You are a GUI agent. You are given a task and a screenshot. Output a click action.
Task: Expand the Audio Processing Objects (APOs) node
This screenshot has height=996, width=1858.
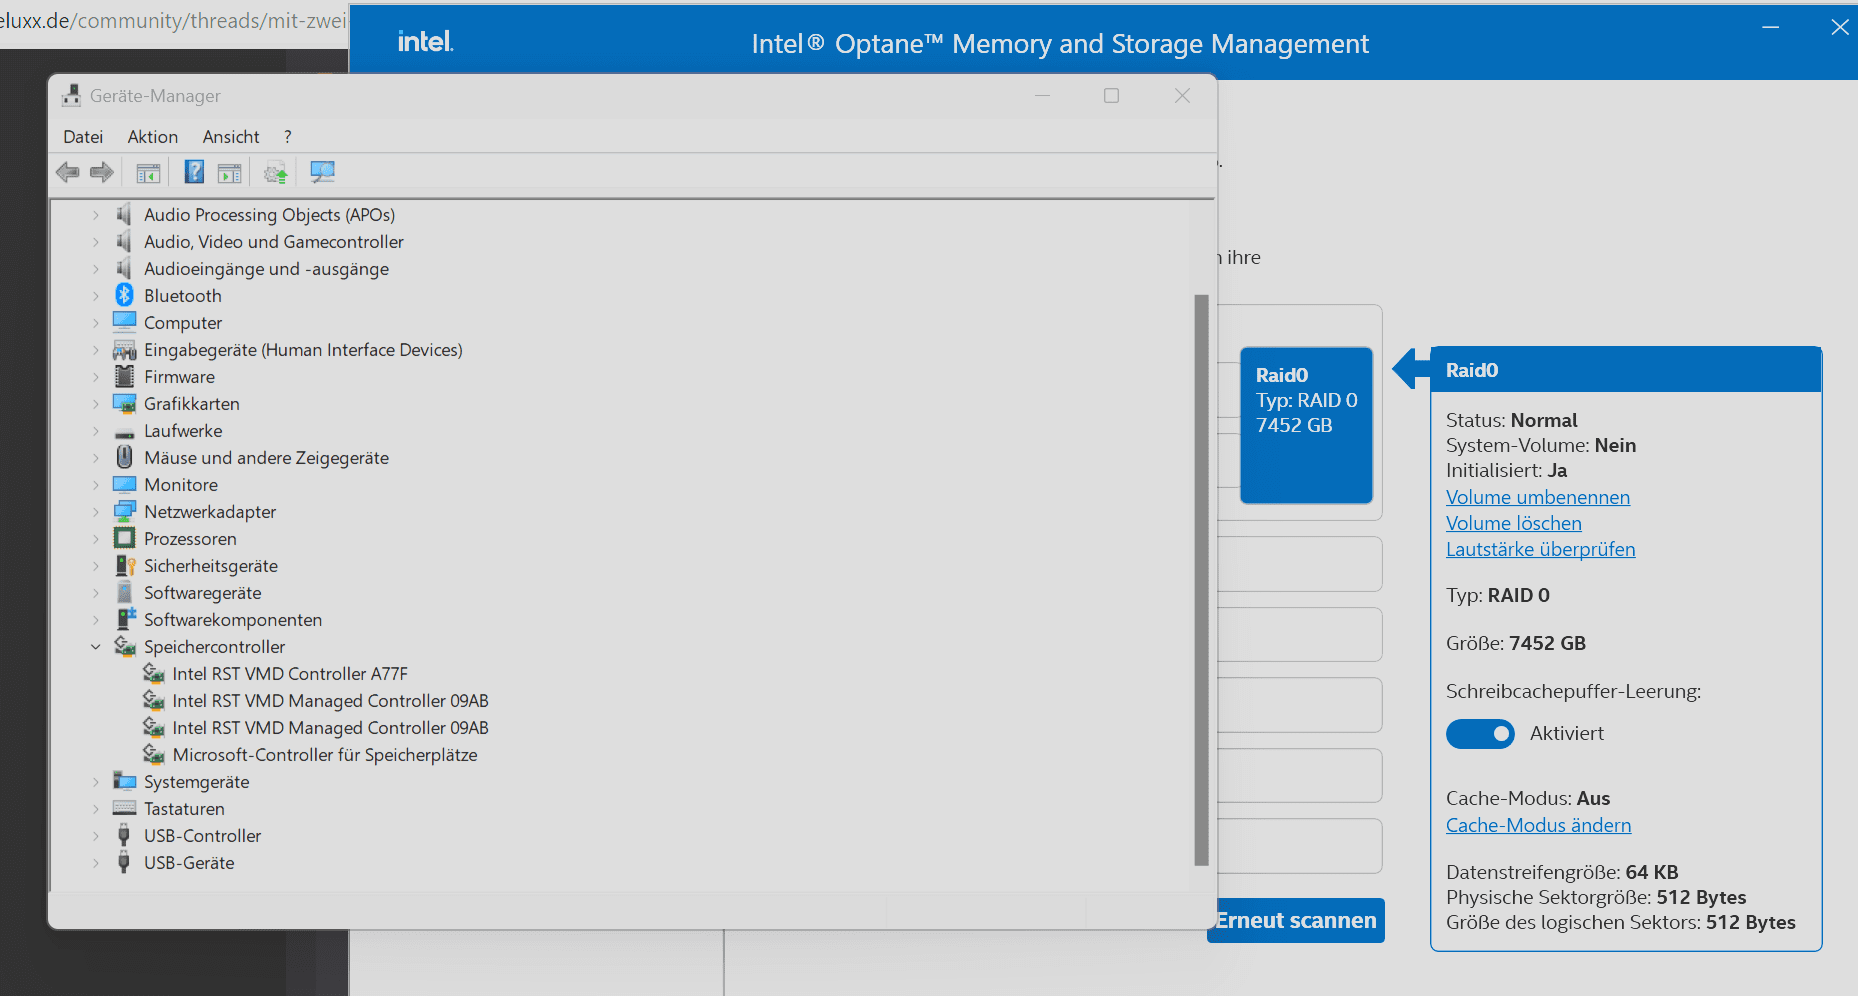(96, 215)
